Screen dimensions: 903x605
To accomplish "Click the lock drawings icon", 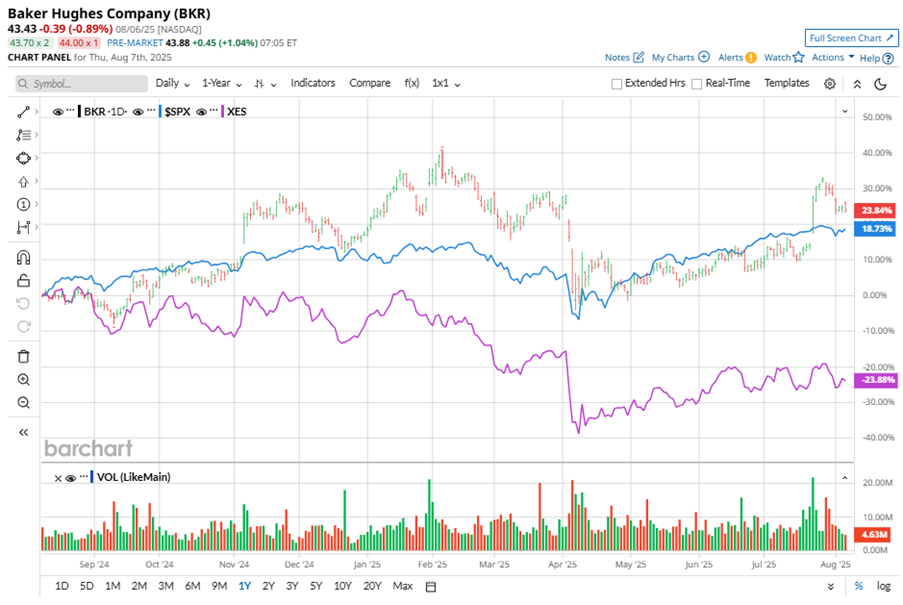I will (x=23, y=280).
